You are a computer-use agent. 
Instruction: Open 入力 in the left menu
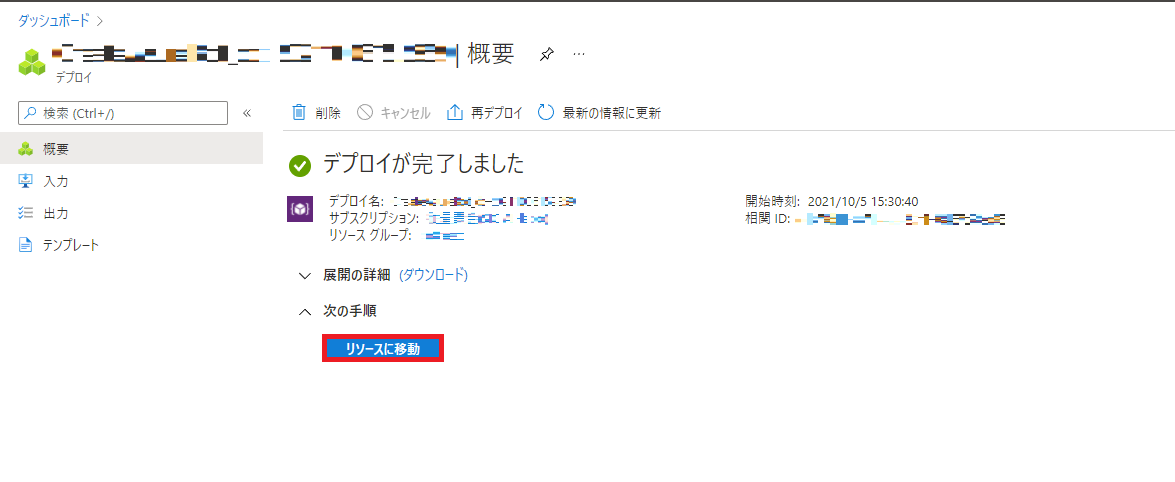pos(131,181)
